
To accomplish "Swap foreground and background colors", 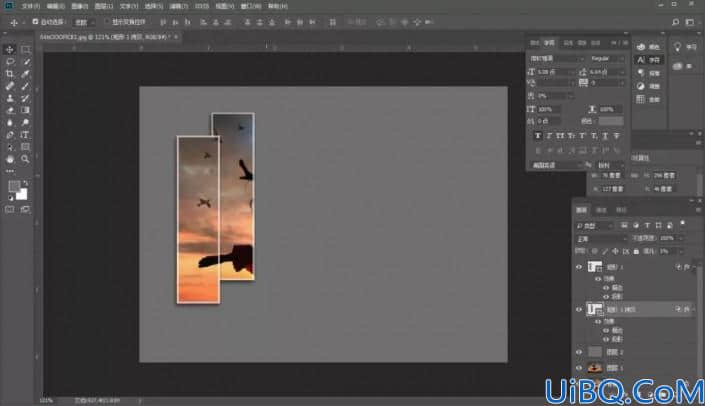I will click(x=26, y=183).
